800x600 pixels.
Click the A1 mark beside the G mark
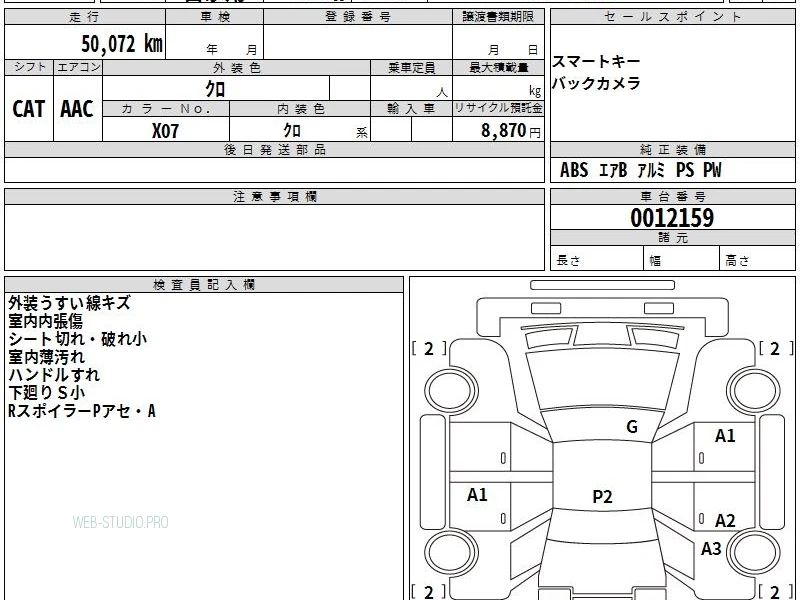(725, 436)
